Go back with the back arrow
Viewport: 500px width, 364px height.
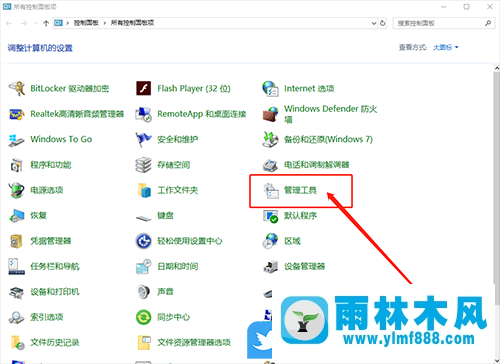click(x=9, y=23)
